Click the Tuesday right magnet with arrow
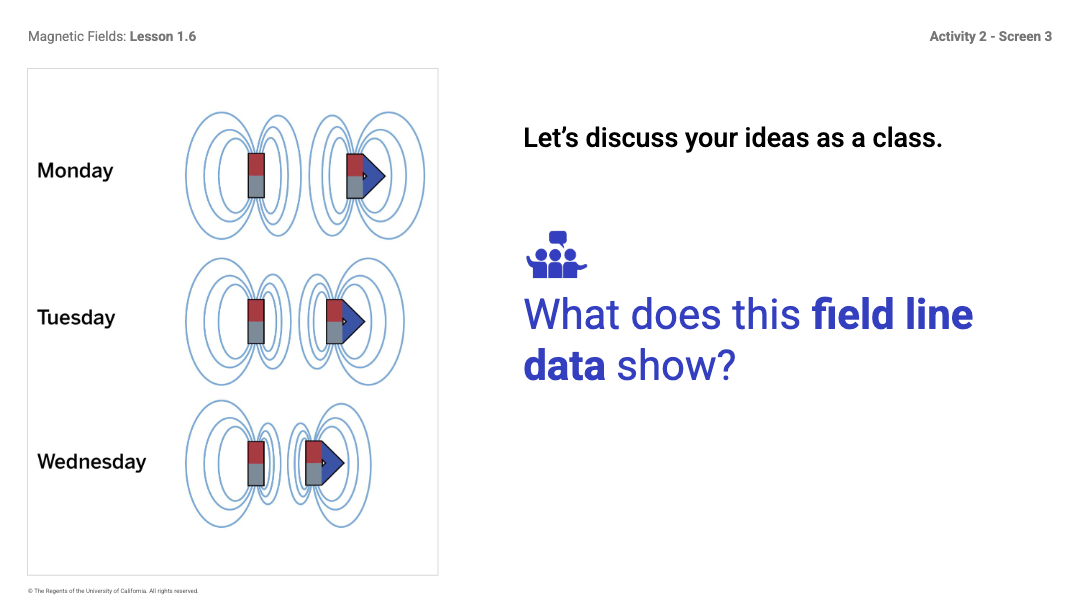This screenshot has width=1080, height=607. point(345,321)
